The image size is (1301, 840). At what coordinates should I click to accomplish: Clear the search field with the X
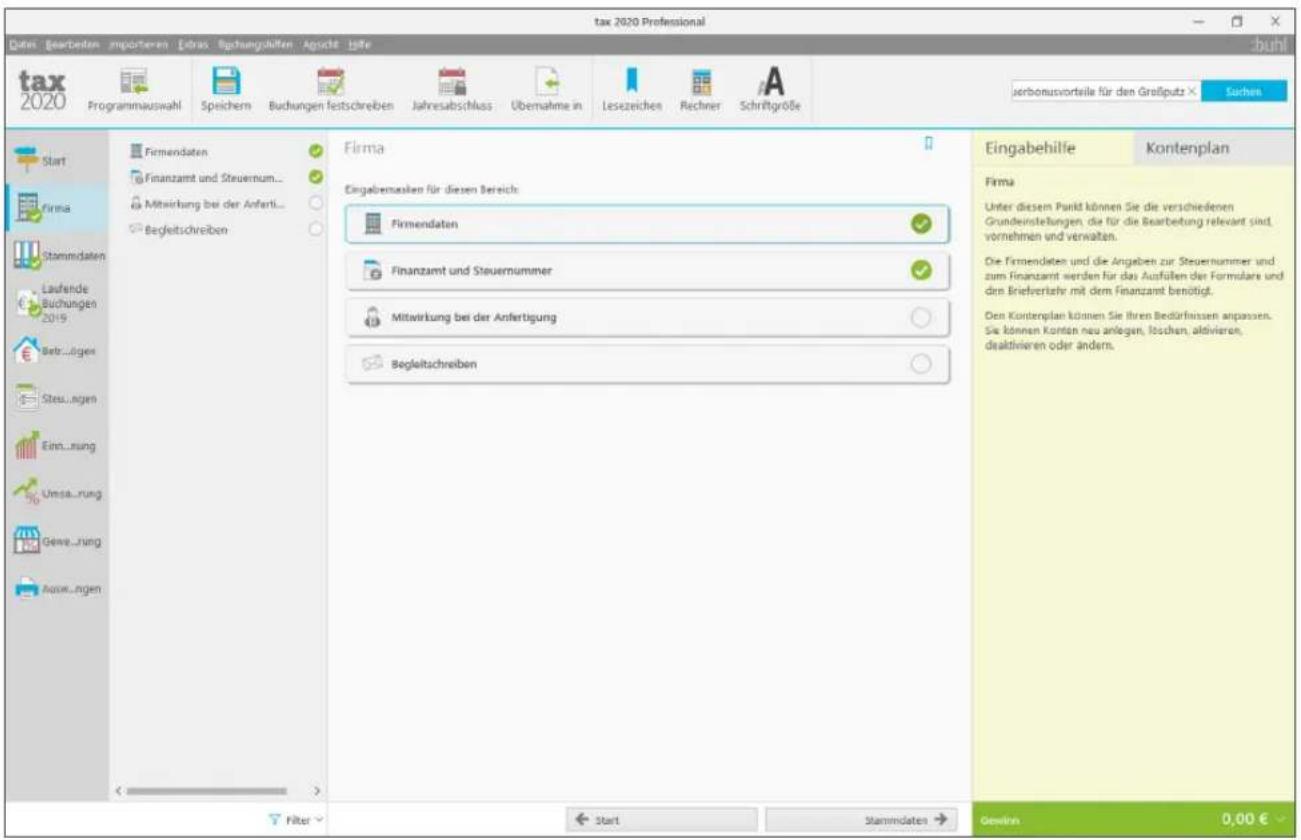pyautogui.click(x=1189, y=91)
